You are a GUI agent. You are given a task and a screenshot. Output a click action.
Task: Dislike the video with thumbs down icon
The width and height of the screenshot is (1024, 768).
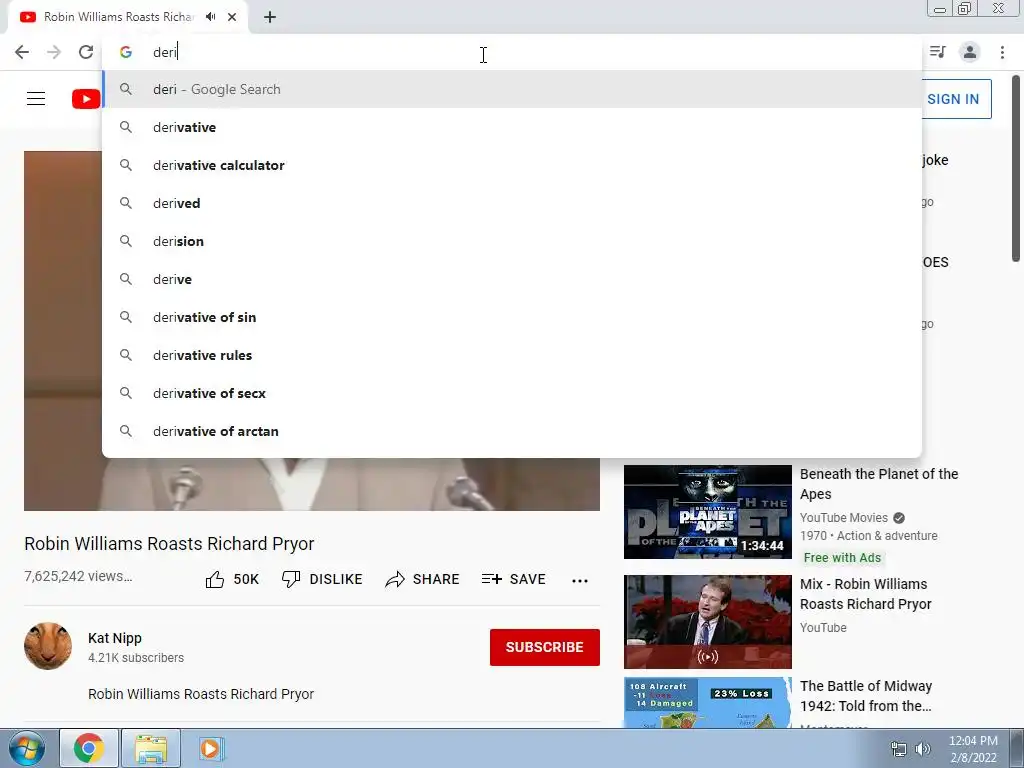click(291, 579)
